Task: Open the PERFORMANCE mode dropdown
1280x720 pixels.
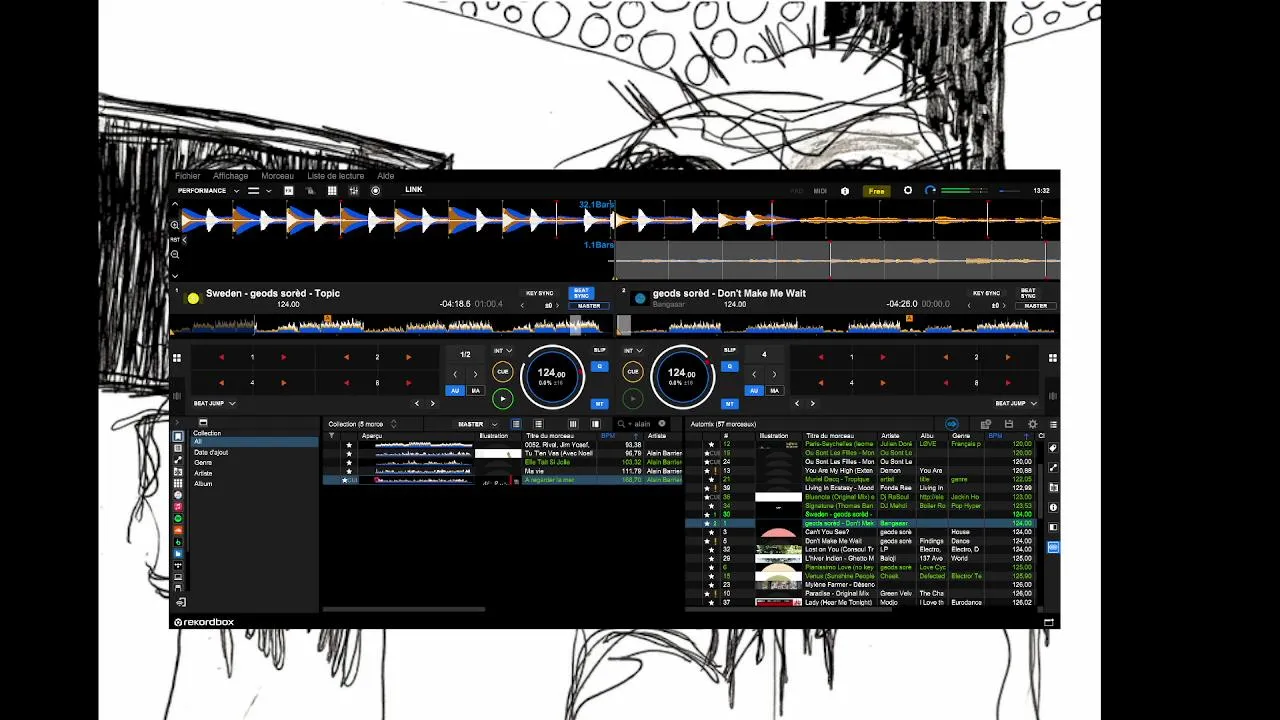Action: (208, 190)
